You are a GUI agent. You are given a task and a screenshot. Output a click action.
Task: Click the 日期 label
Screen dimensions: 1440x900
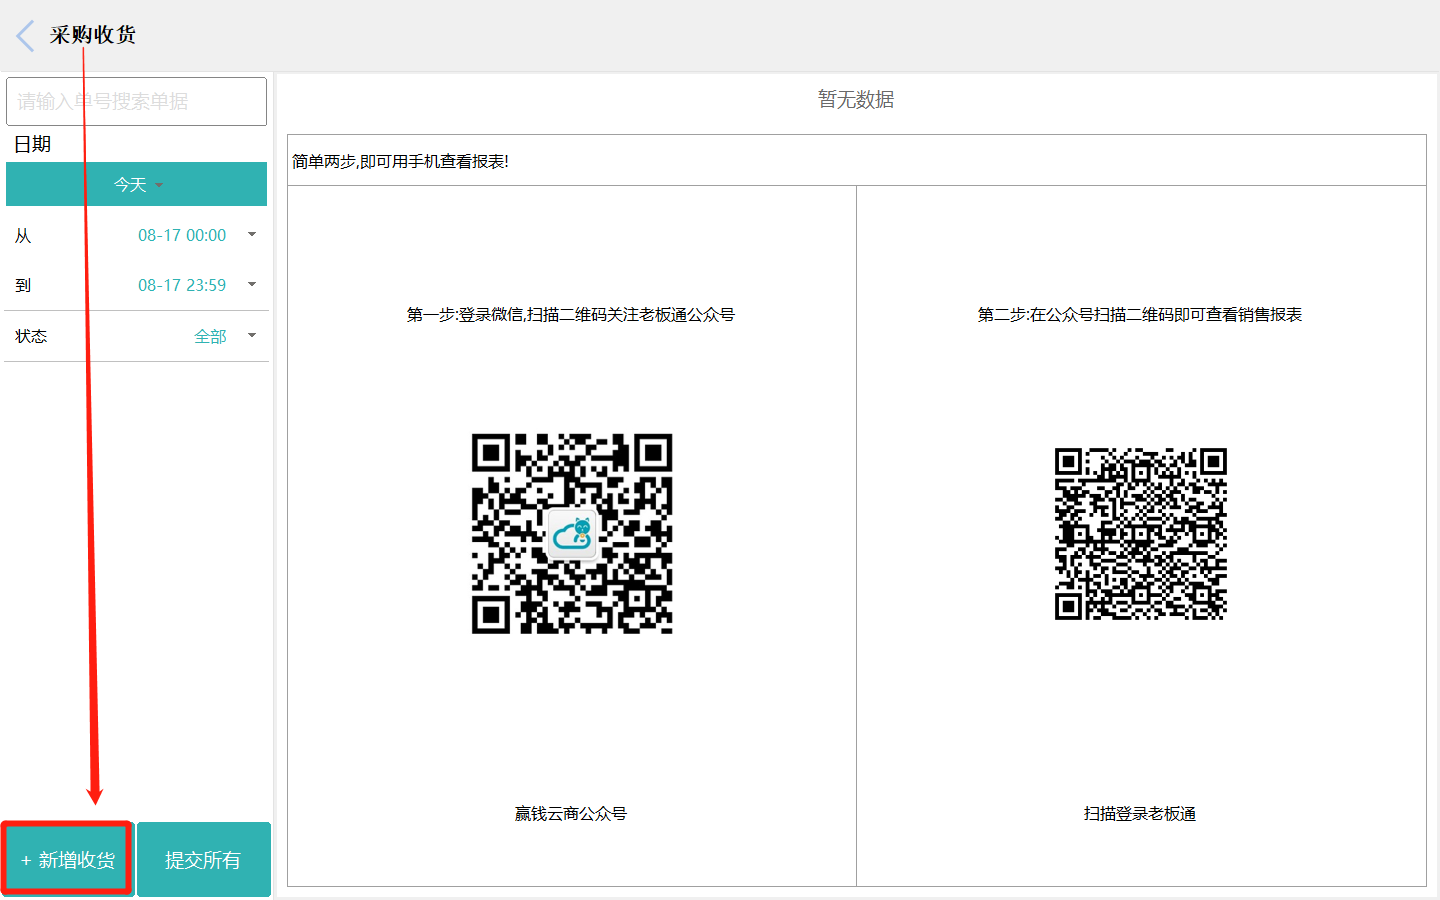32,144
